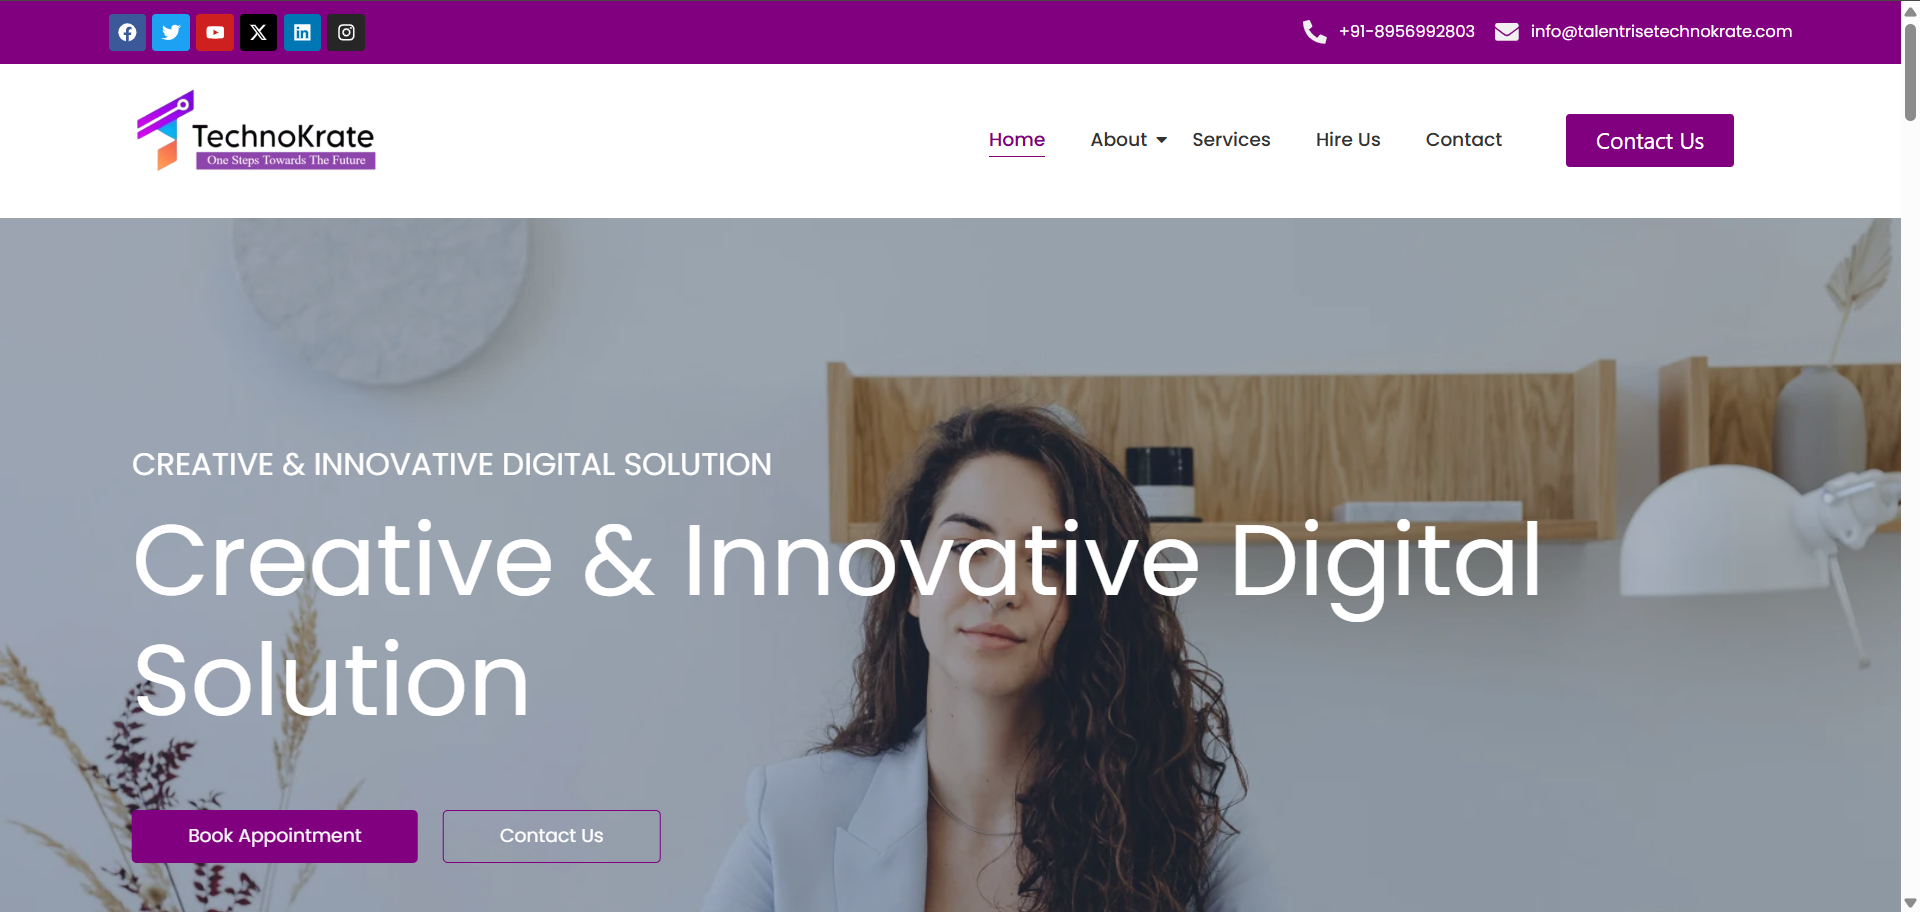Screen dimensions: 1920x912
Task: Open the Instagram social icon
Action: click(346, 32)
